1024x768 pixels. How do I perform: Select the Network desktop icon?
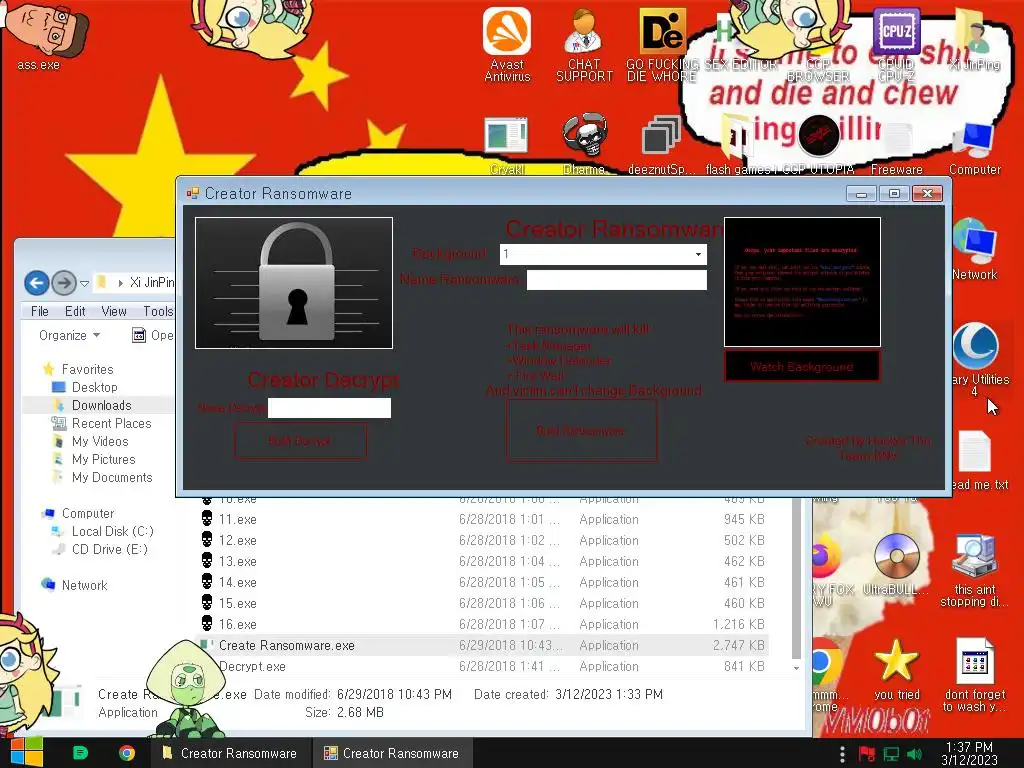[x=975, y=250]
